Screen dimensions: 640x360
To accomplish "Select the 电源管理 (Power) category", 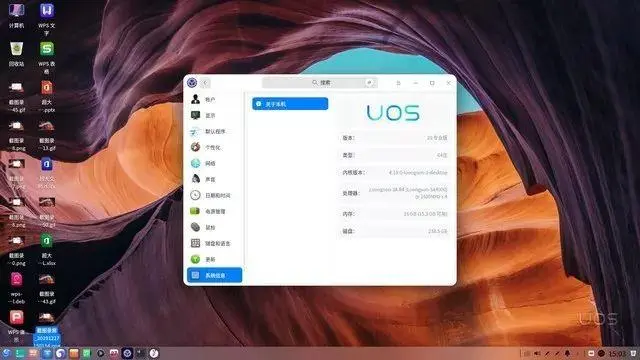I will 214,211.
